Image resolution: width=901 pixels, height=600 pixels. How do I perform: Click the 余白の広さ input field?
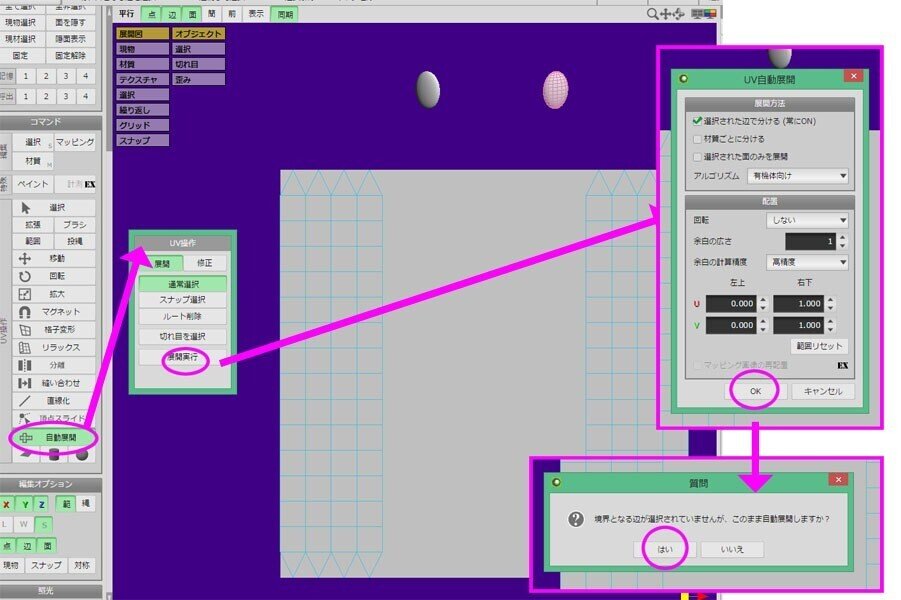(810, 241)
